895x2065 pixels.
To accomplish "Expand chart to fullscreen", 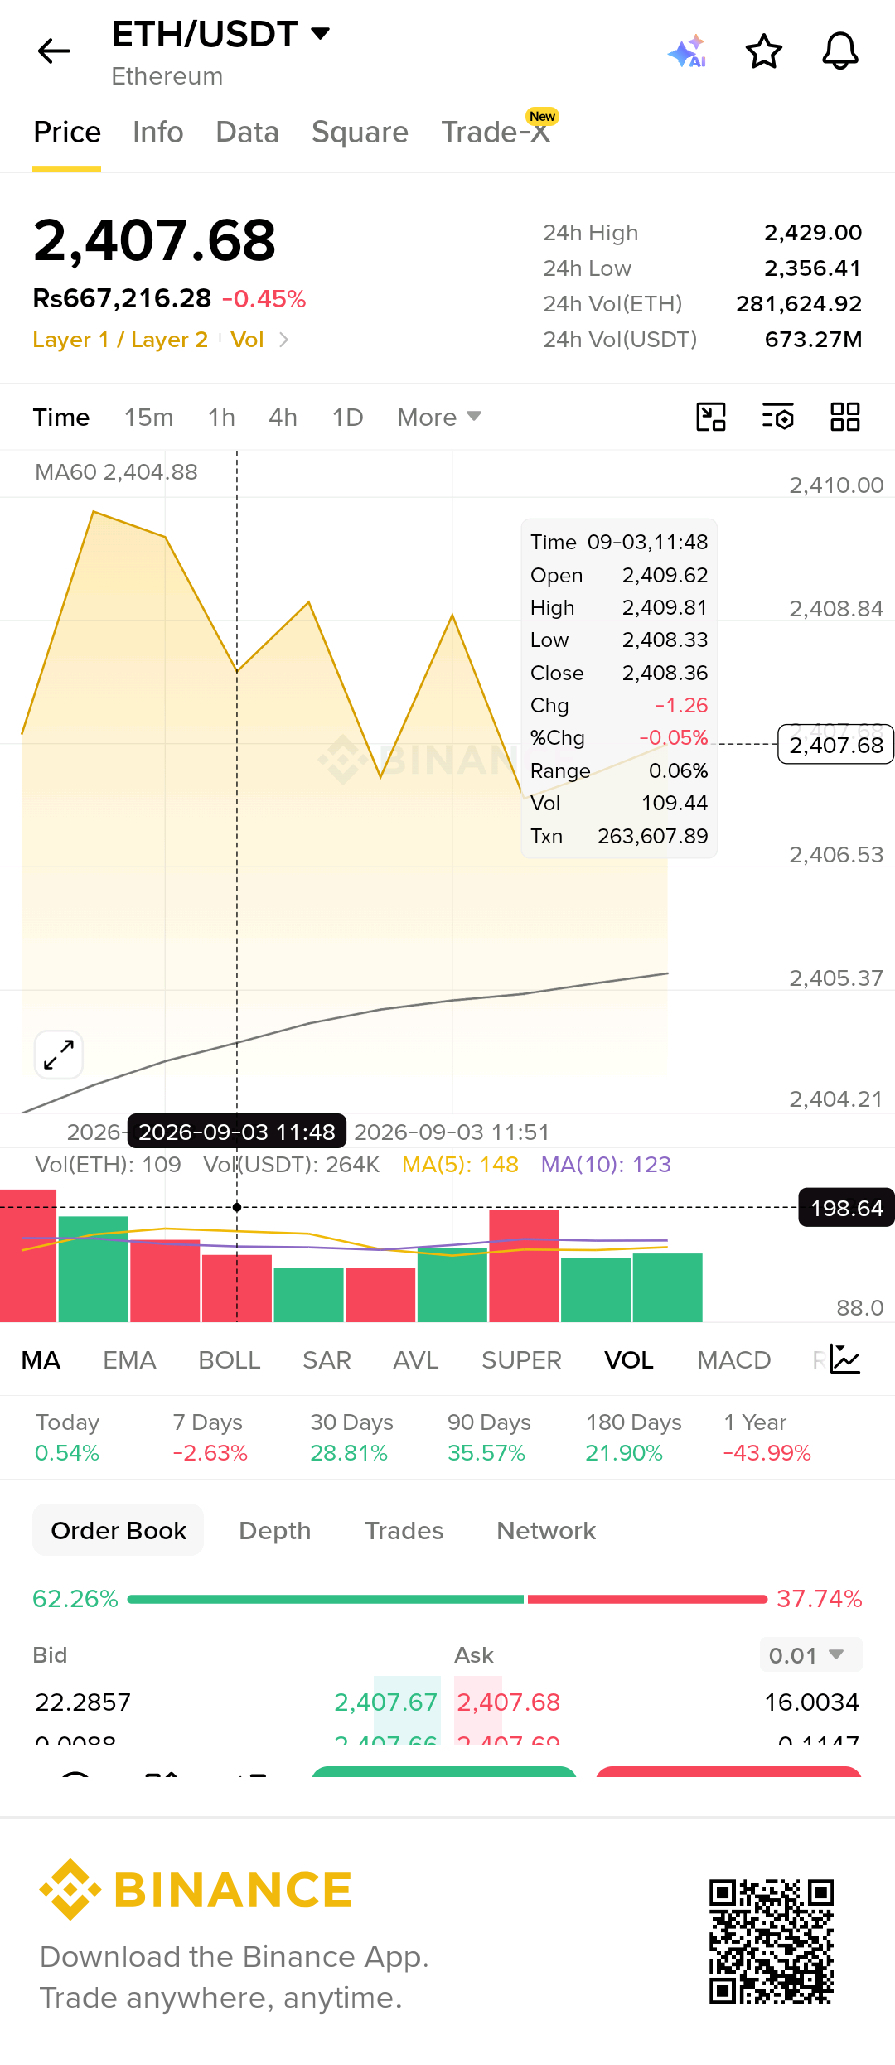I will point(59,1055).
